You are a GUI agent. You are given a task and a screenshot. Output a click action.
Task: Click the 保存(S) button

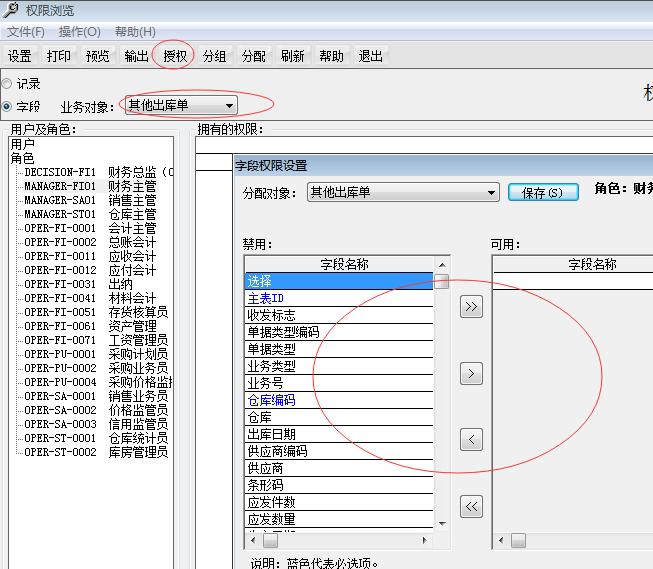[x=543, y=192]
